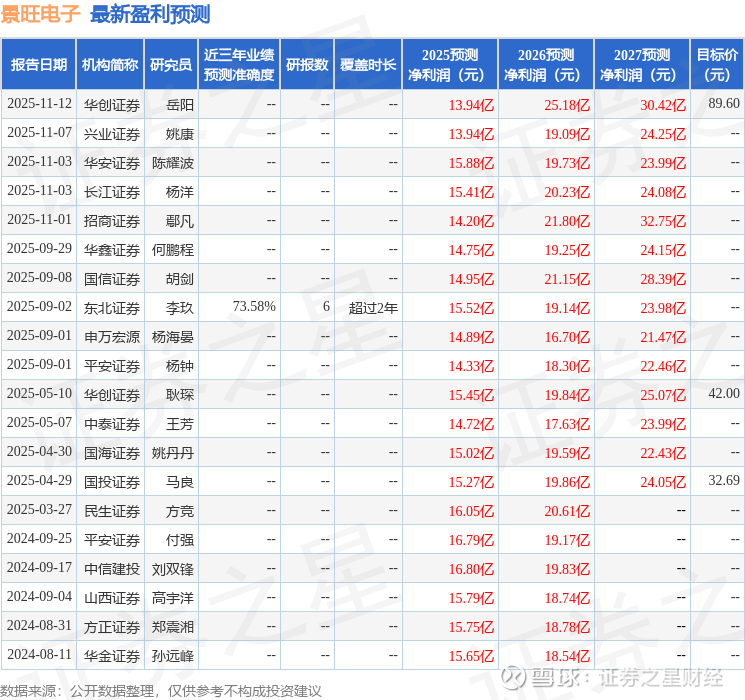745x700 pixels.
Task: Click the 20.61亿 profit value
Action: pyautogui.click(x=567, y=511)
